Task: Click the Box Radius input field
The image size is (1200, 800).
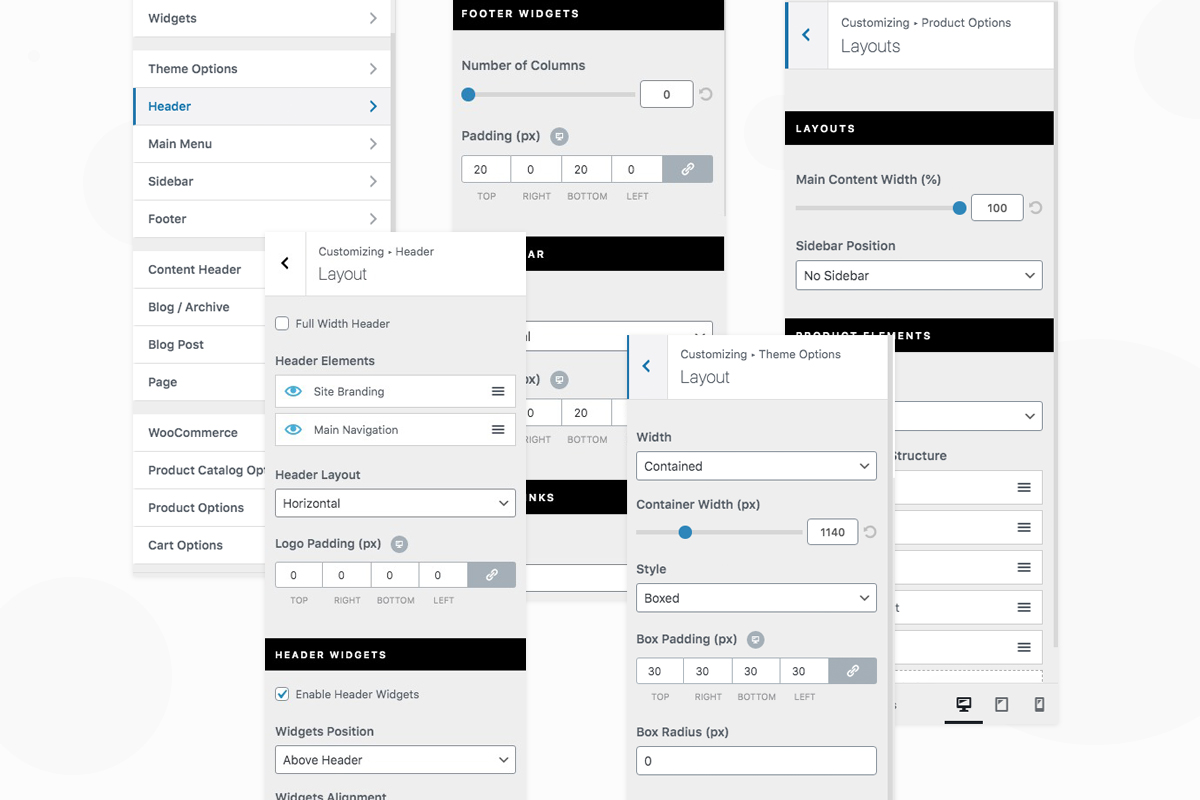Action: pyautogui.click(x=756, y=761)
